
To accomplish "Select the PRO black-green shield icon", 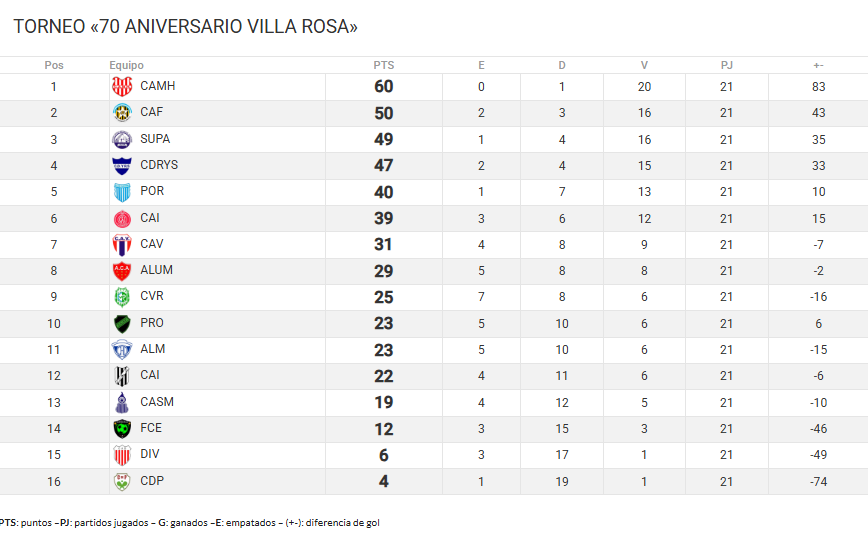I will click(122, 323).
